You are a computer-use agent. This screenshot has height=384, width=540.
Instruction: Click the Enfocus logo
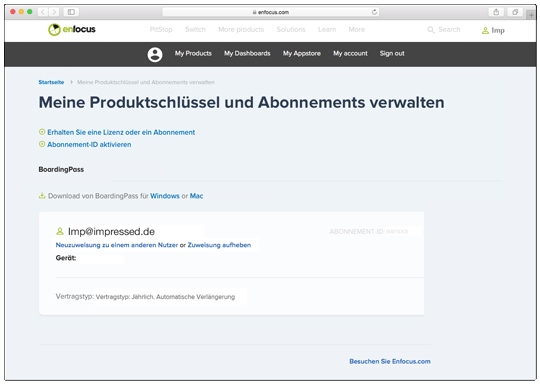pyautogui.click(x=72, y=30)
